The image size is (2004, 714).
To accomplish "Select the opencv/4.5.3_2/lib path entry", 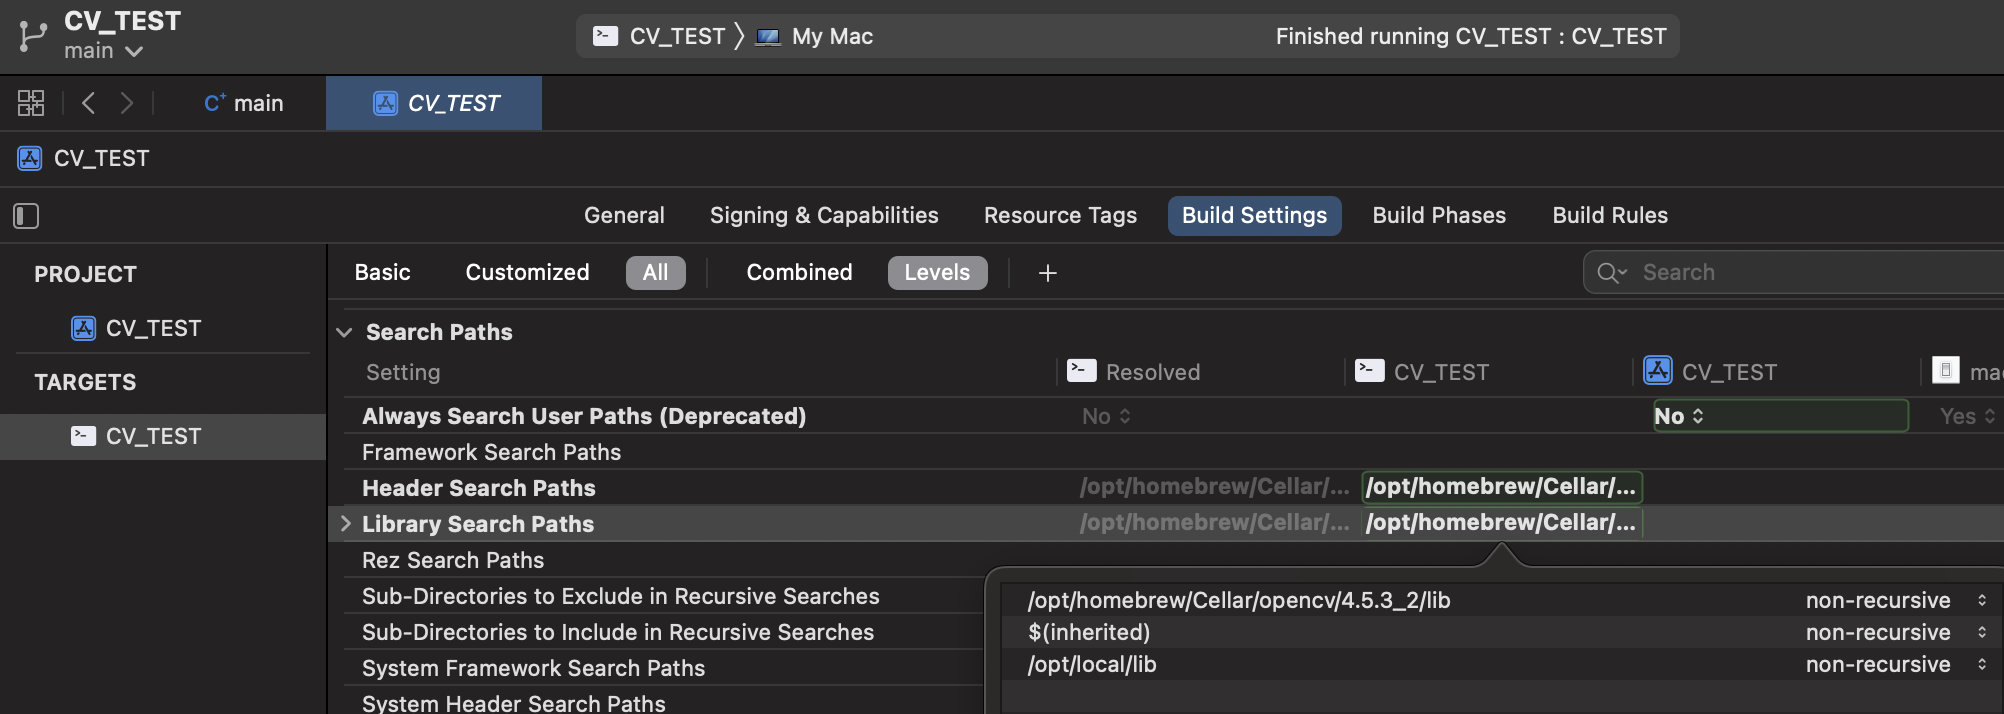I will point(1239,600).
